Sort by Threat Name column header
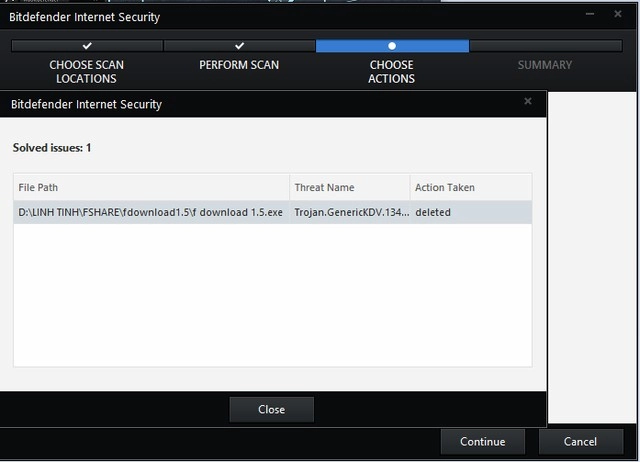Image resolution: width=640 pixels, height=462 pixels. (x=350, y=187)
